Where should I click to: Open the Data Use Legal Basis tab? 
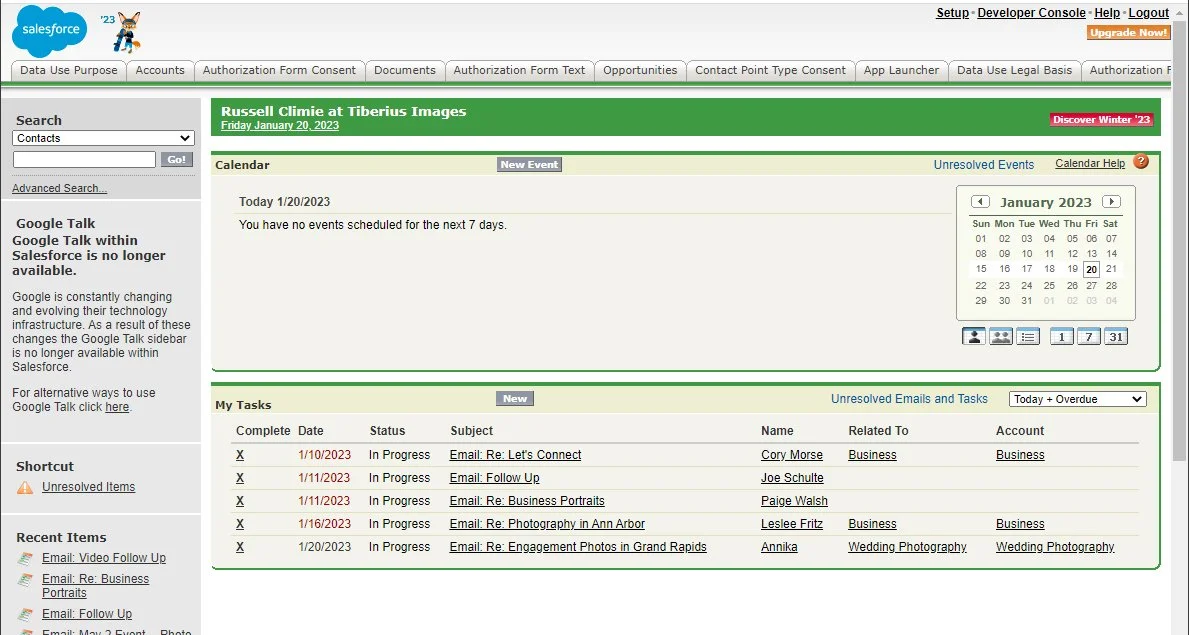point(1015,70)
